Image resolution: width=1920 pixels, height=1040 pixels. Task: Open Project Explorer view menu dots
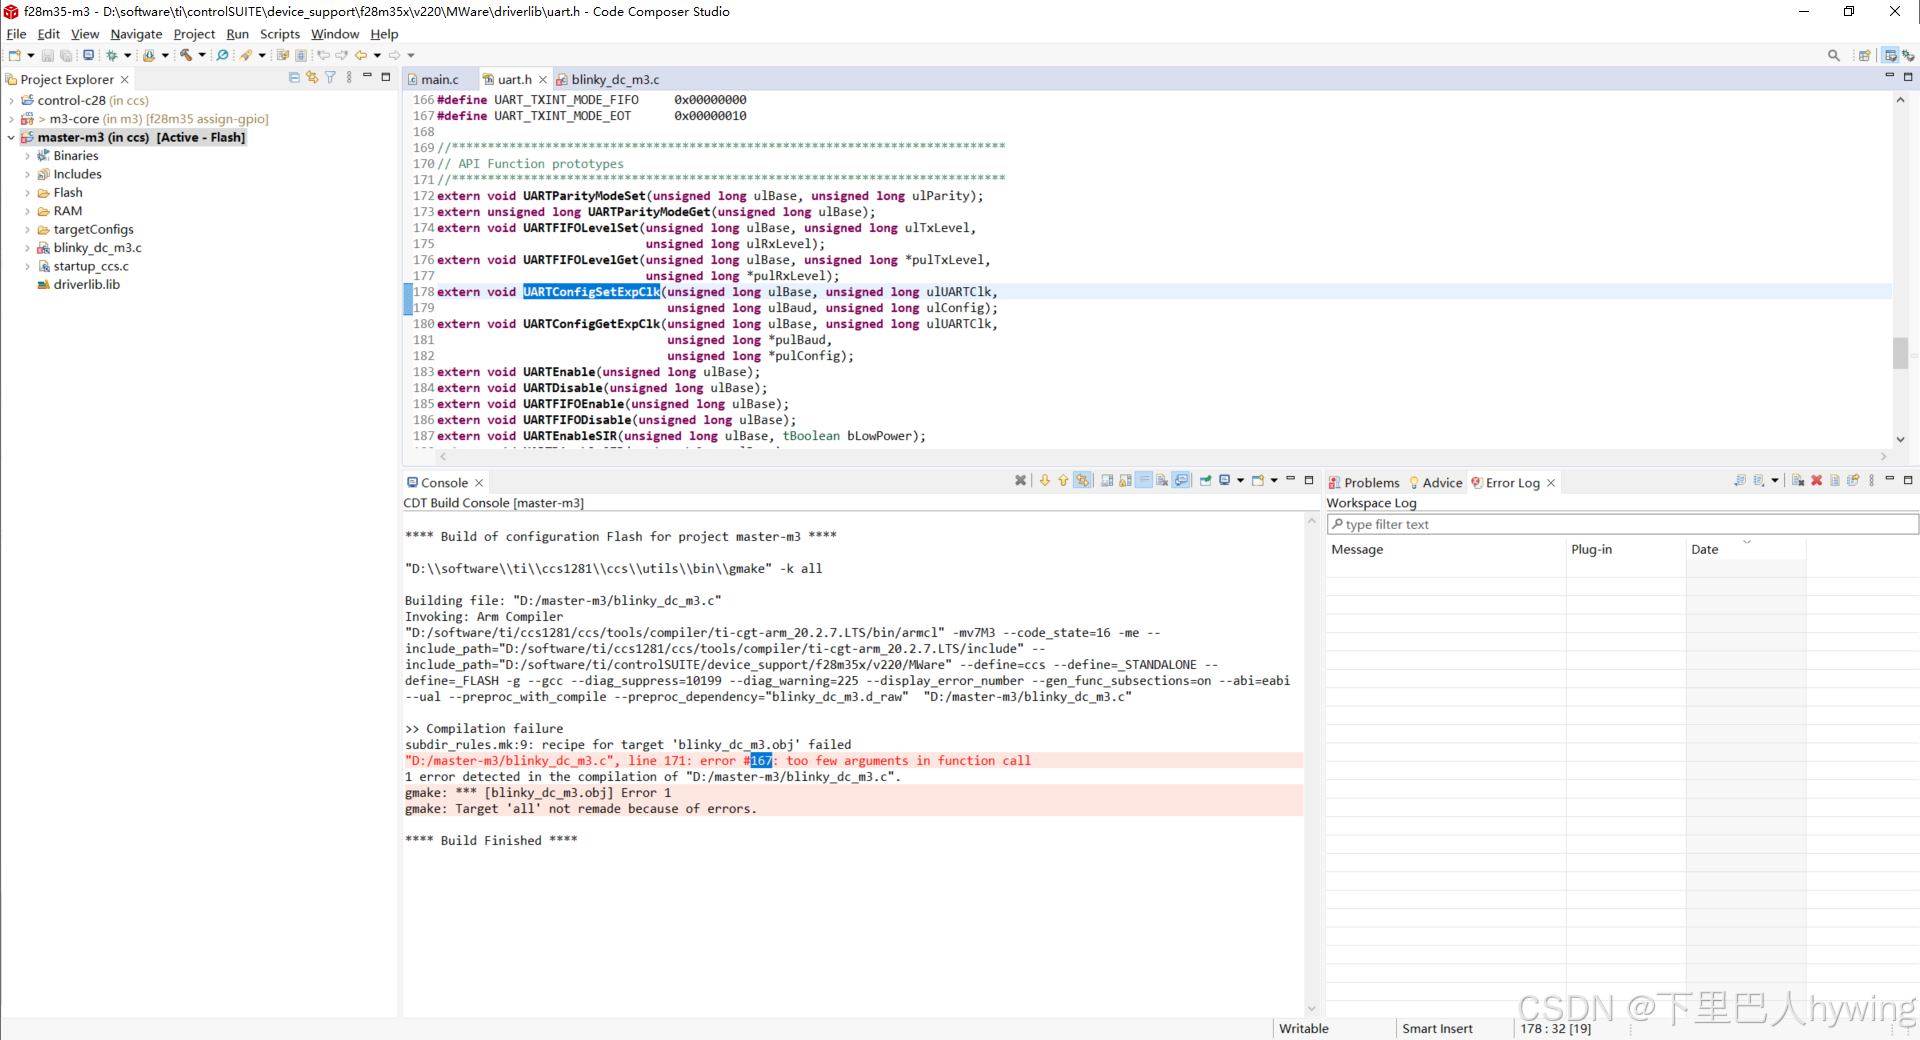click(x=349, y=77)
